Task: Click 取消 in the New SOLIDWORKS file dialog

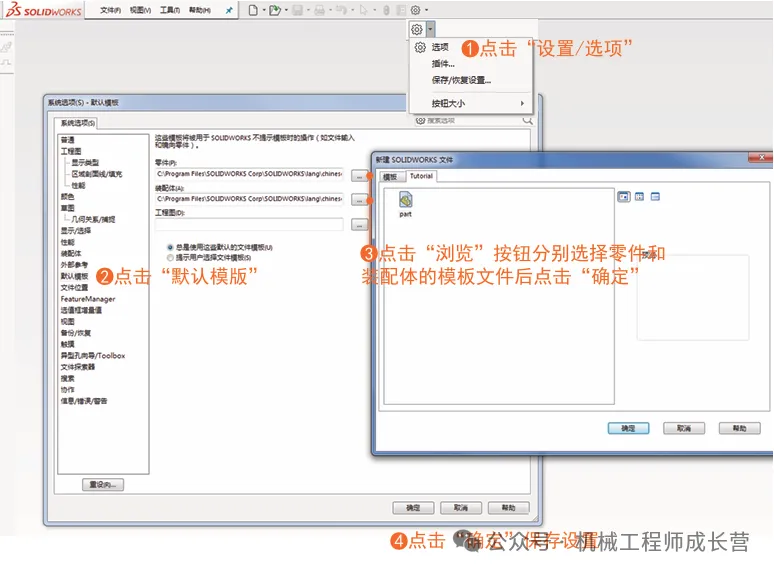Action: 684,428
